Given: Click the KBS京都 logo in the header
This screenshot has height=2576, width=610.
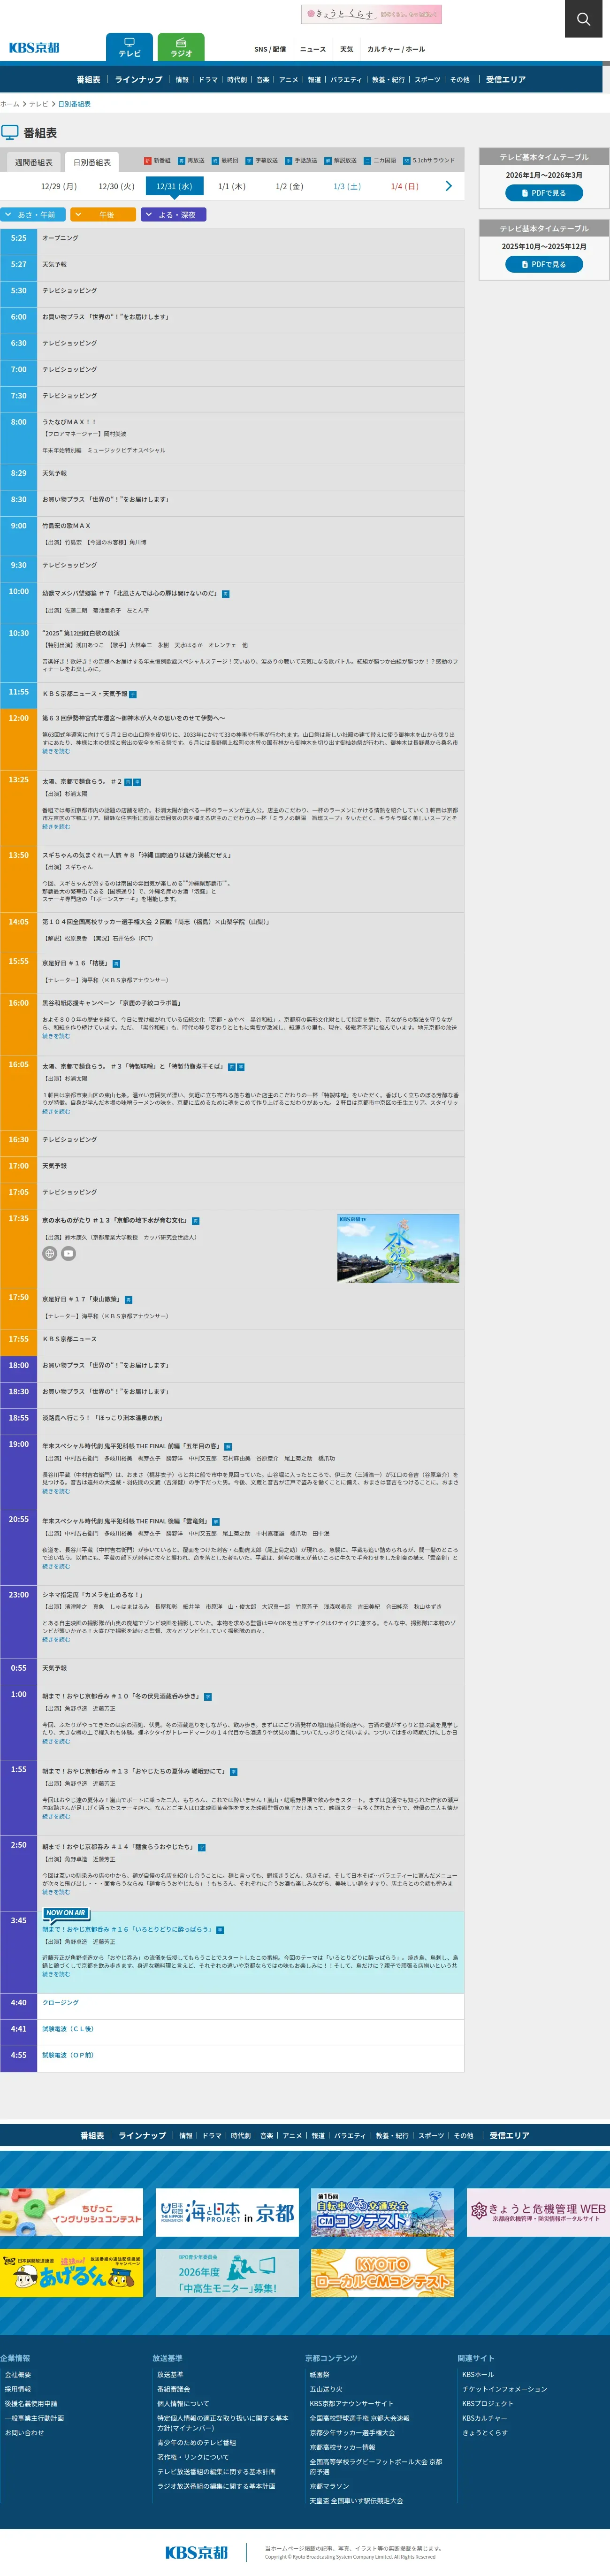Looking at the screenshot, I should coord(34,47).
